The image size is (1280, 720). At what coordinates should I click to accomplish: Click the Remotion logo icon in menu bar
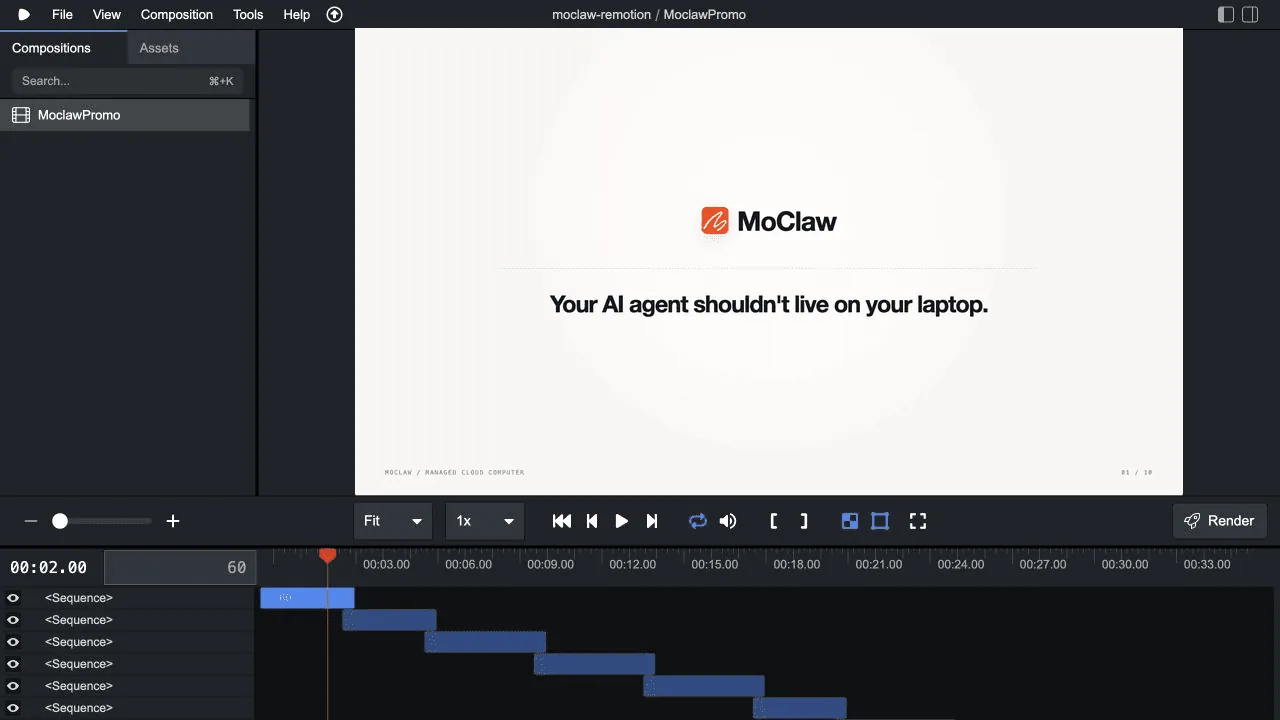pos(24,15)
